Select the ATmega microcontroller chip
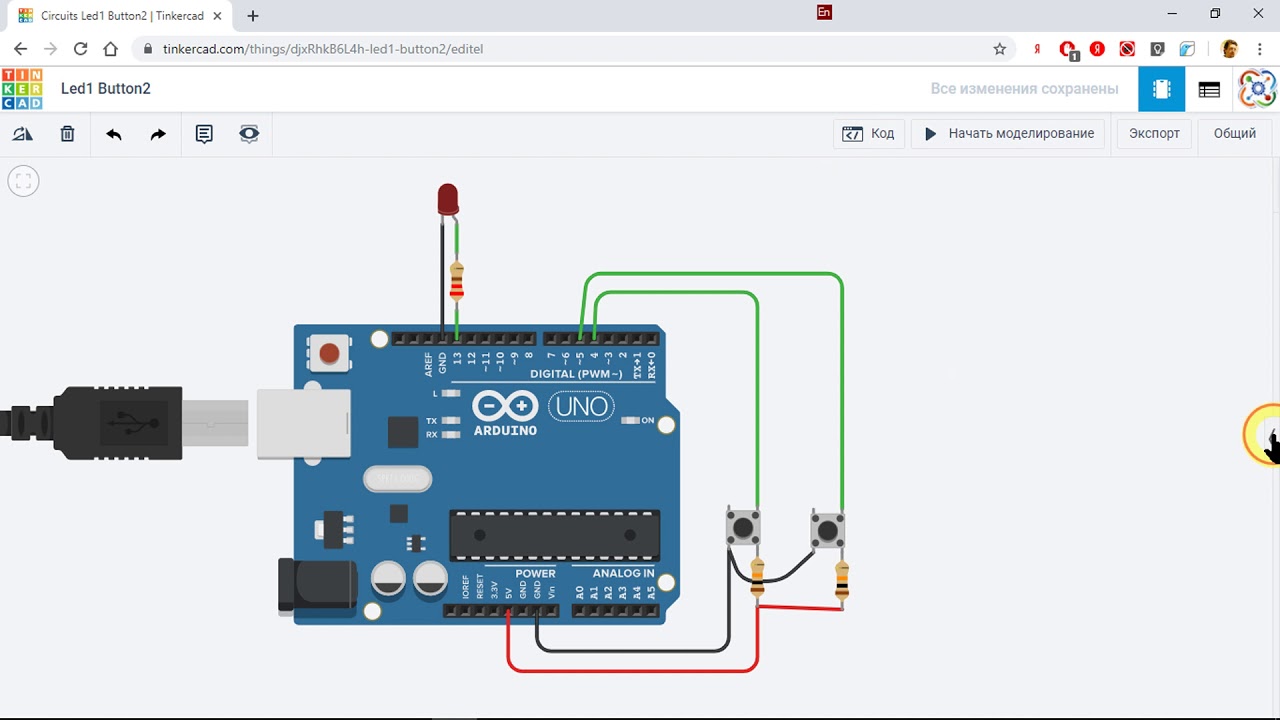Screen dimensions: 1280x720 tap(554, 535)
